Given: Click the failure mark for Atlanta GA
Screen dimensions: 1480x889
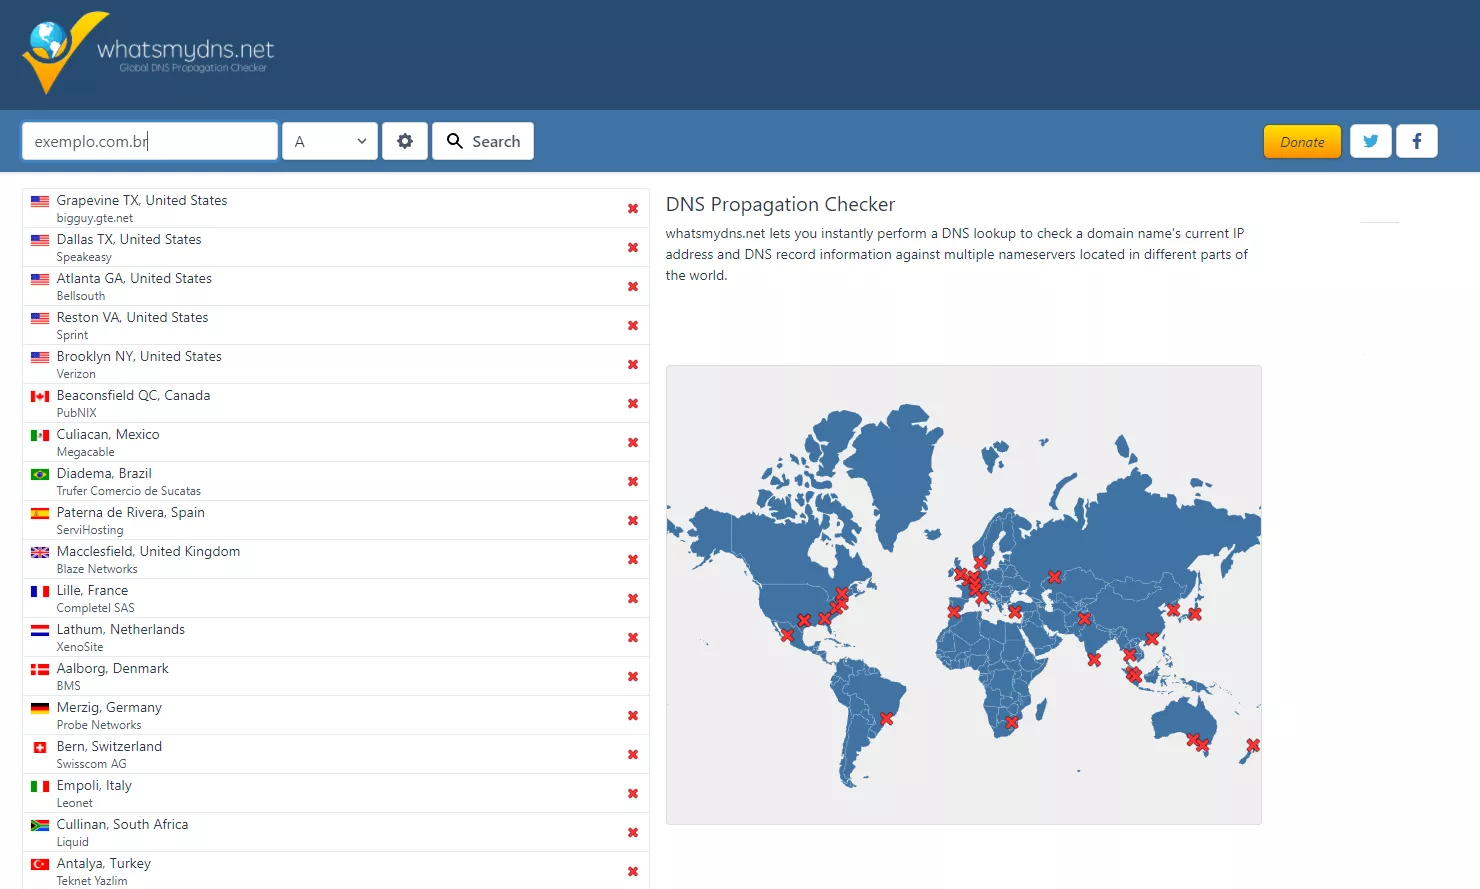Looking at the screenshot, I should [633, 286].
